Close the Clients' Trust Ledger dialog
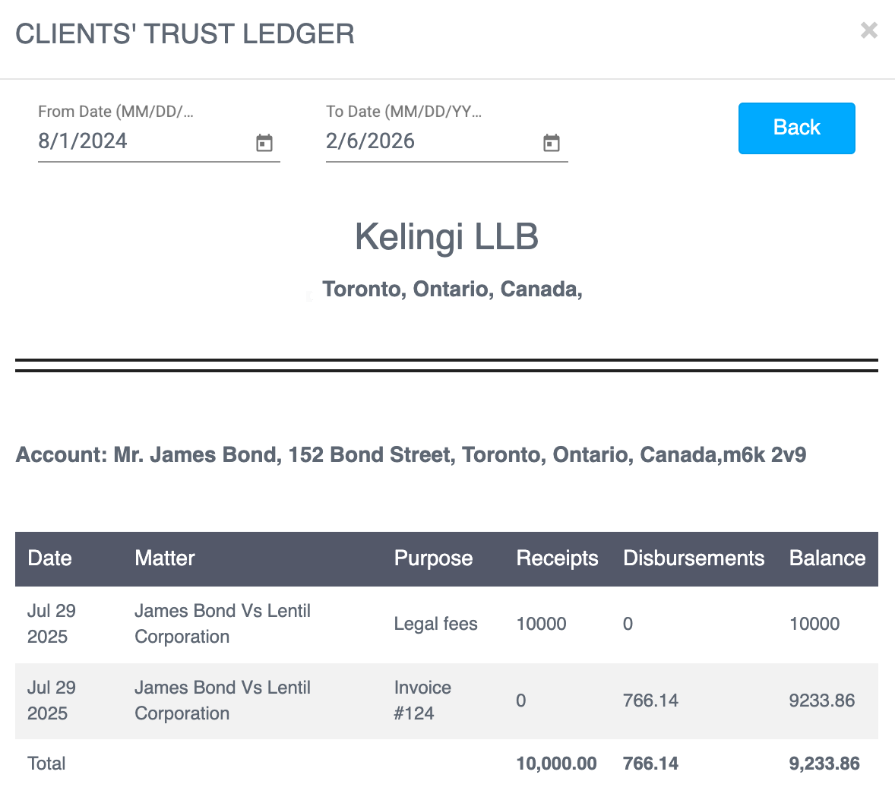Viewport: 895px width, 812px height. tap(869, 31)
